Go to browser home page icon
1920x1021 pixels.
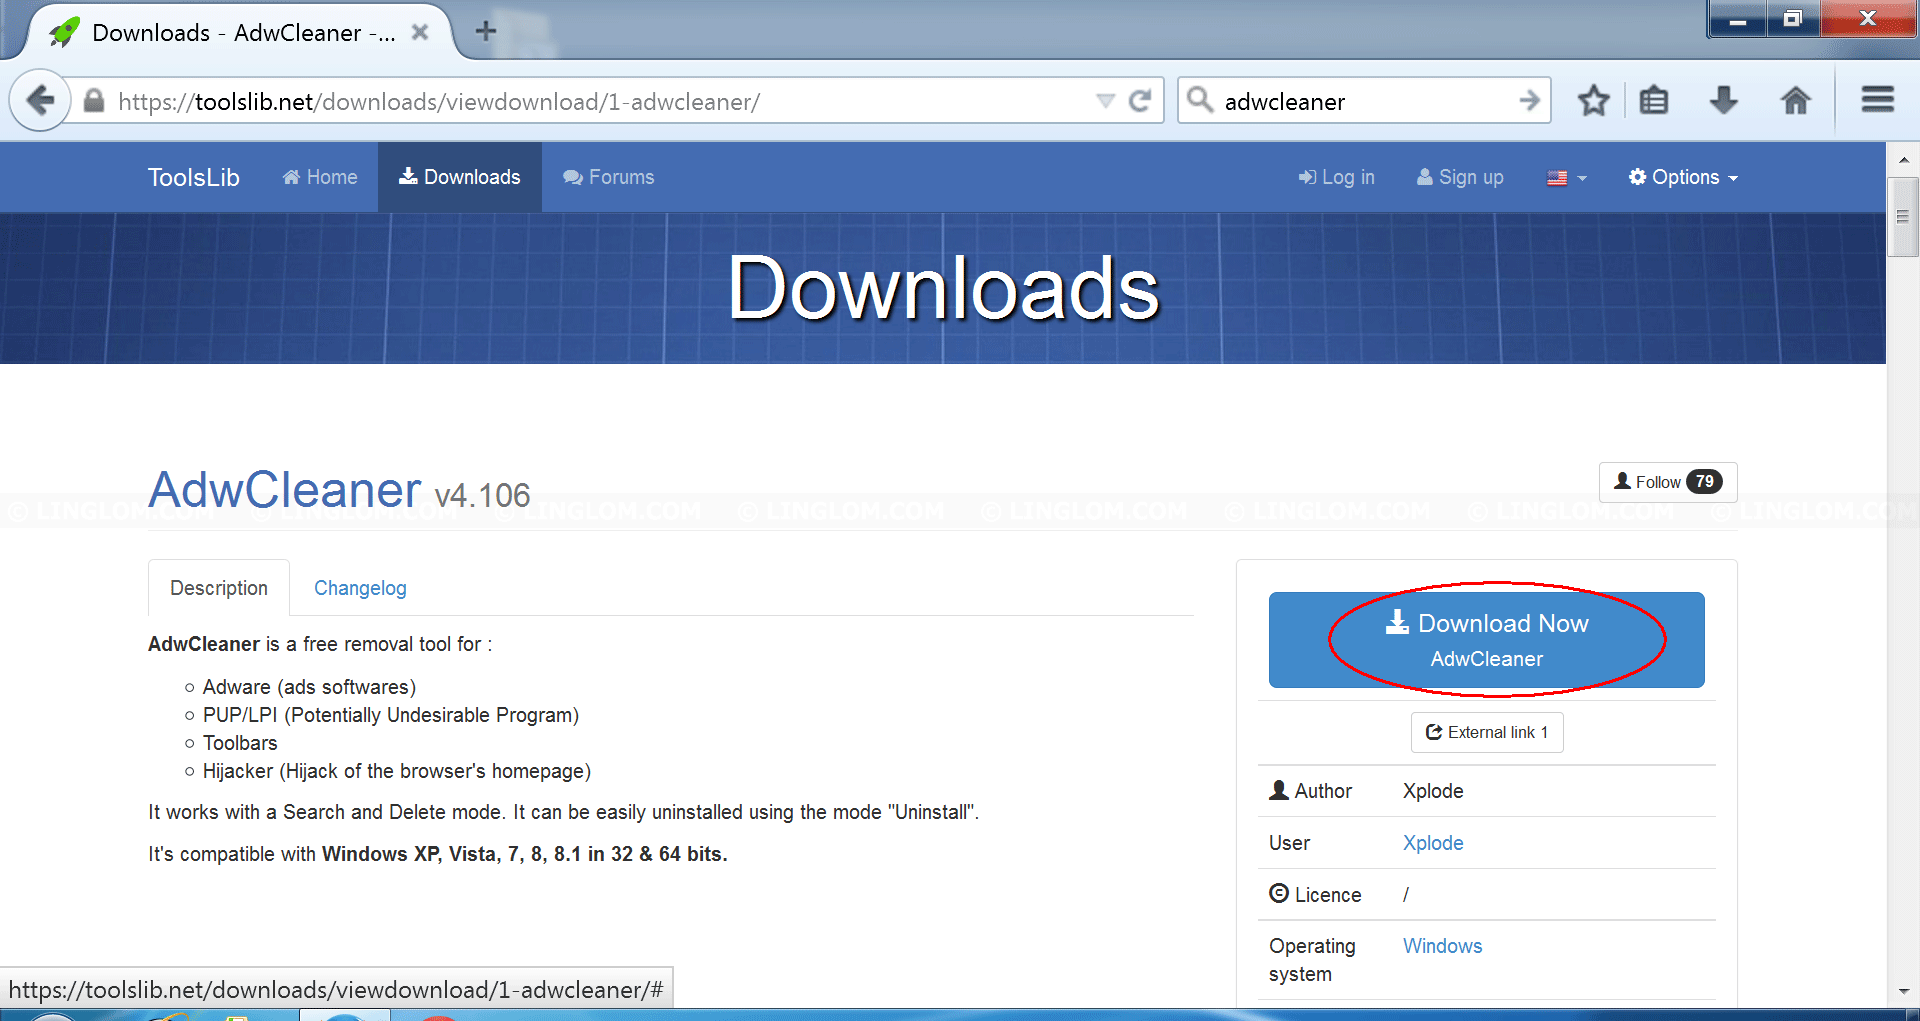pyautogui.click(x=1796, y=100)
